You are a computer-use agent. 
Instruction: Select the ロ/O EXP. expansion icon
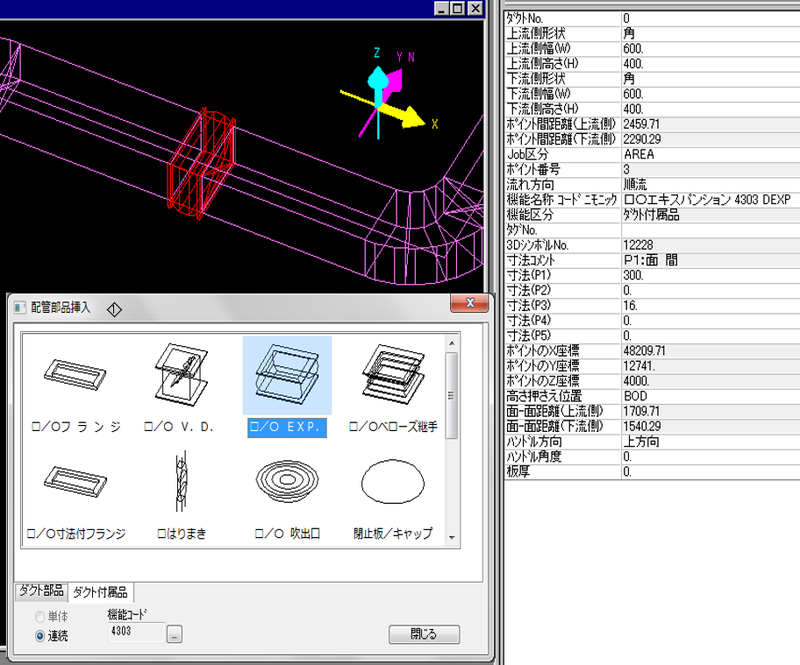tap(287, 377)
